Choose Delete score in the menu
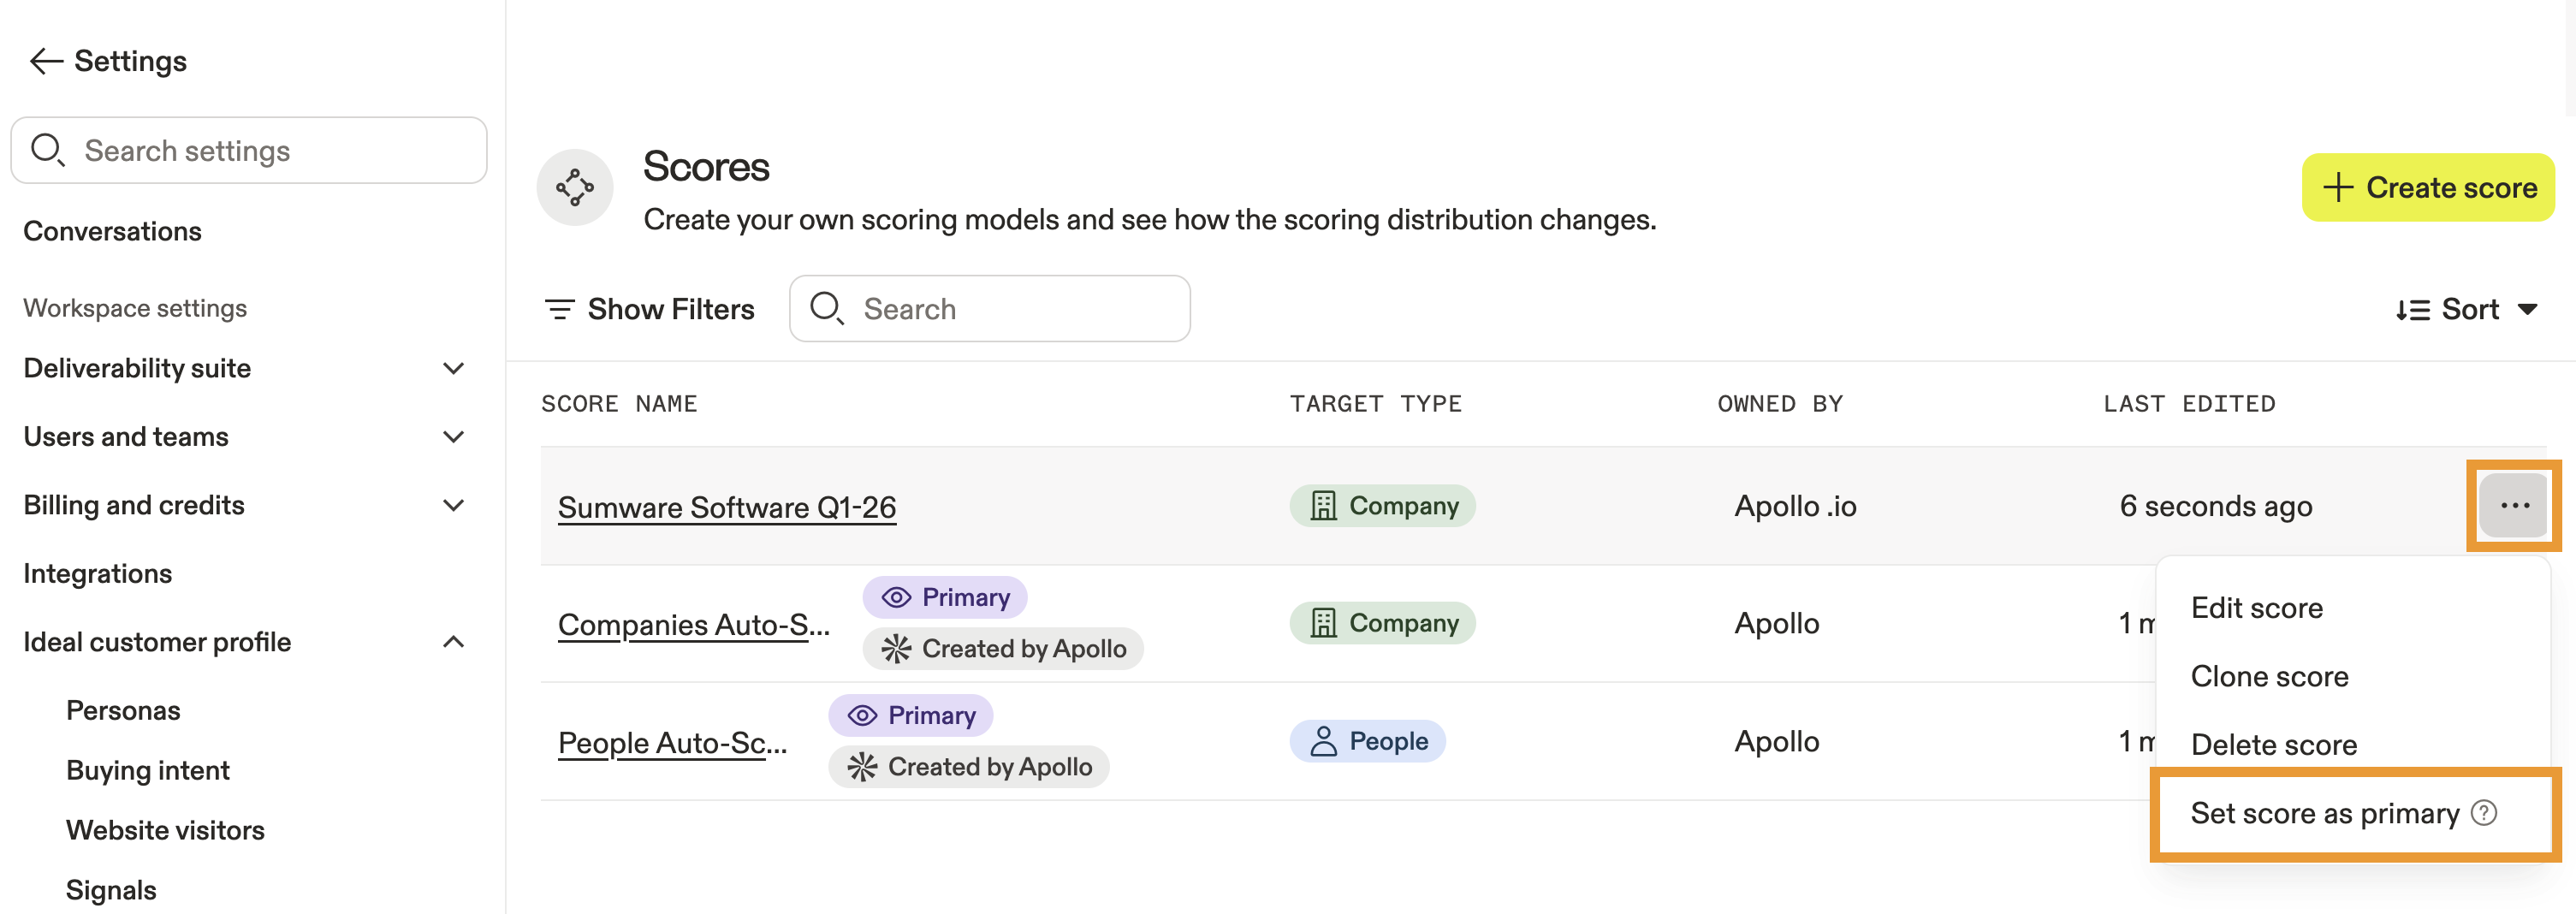This screenshot has width=2576, height=914. point(2274,745)
